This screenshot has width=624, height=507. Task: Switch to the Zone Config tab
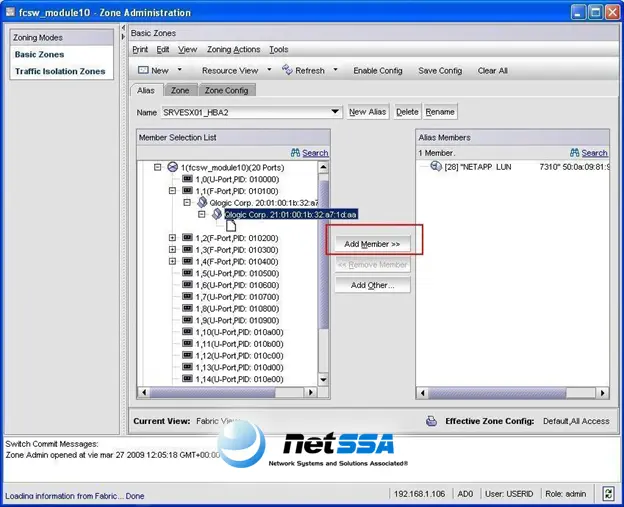point(226,90)
